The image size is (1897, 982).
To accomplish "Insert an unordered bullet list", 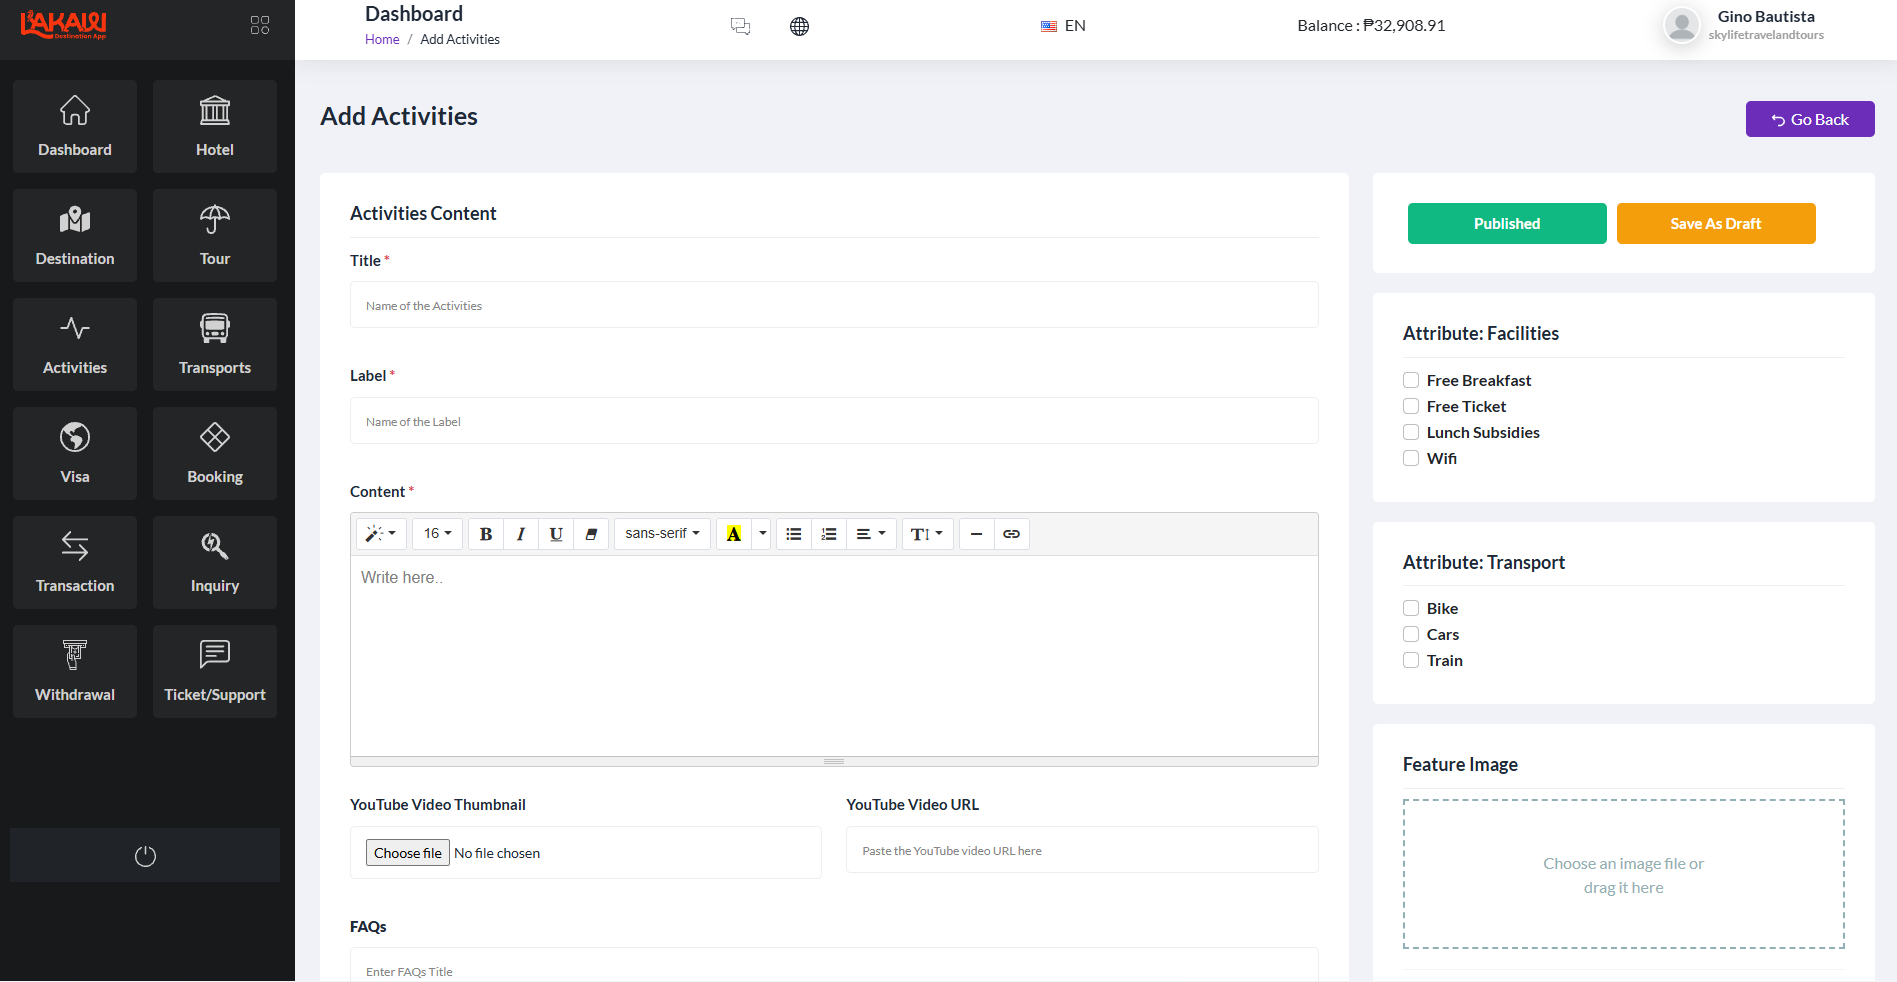I will pyautogui.click(x=794, y=534).
